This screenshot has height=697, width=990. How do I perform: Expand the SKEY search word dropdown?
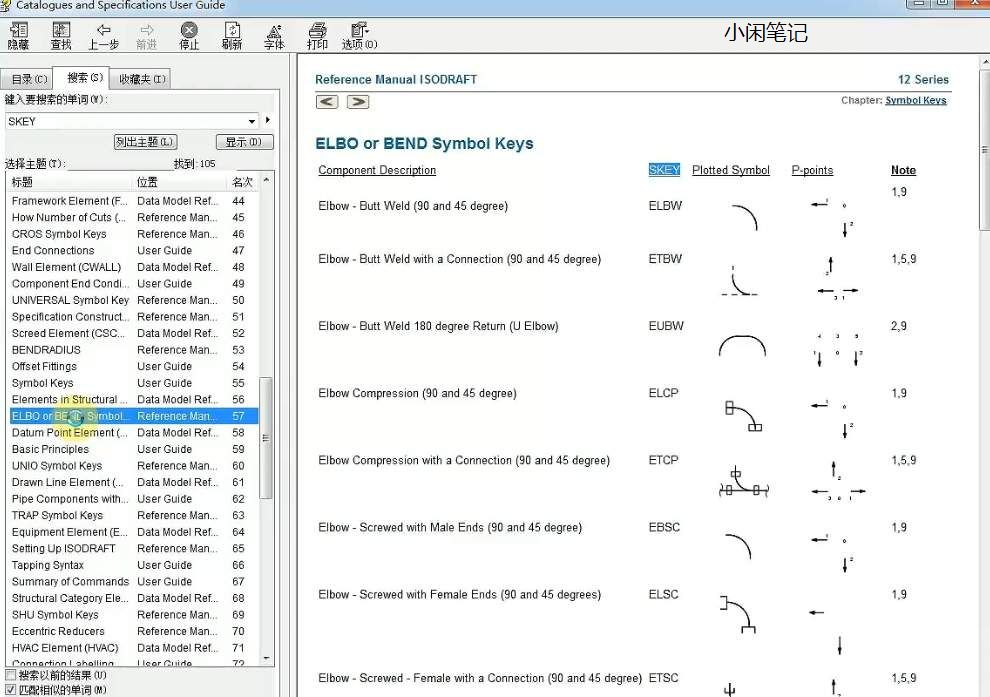[x=251, y=121]
